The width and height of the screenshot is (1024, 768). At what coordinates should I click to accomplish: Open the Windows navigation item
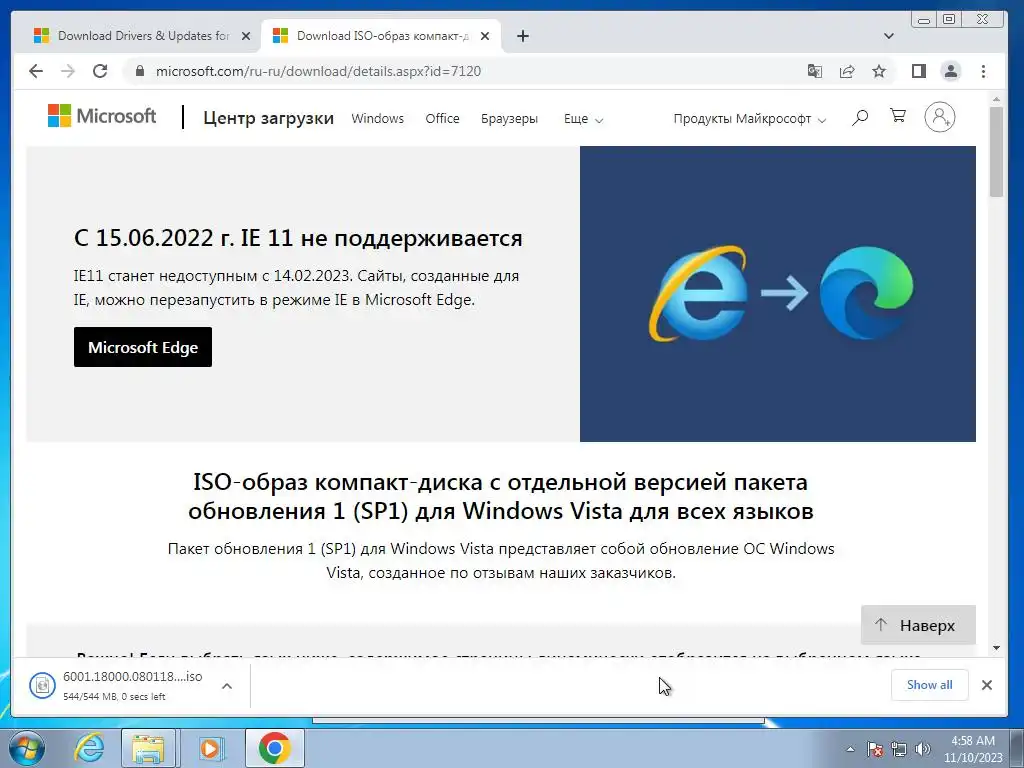point(377,118)
